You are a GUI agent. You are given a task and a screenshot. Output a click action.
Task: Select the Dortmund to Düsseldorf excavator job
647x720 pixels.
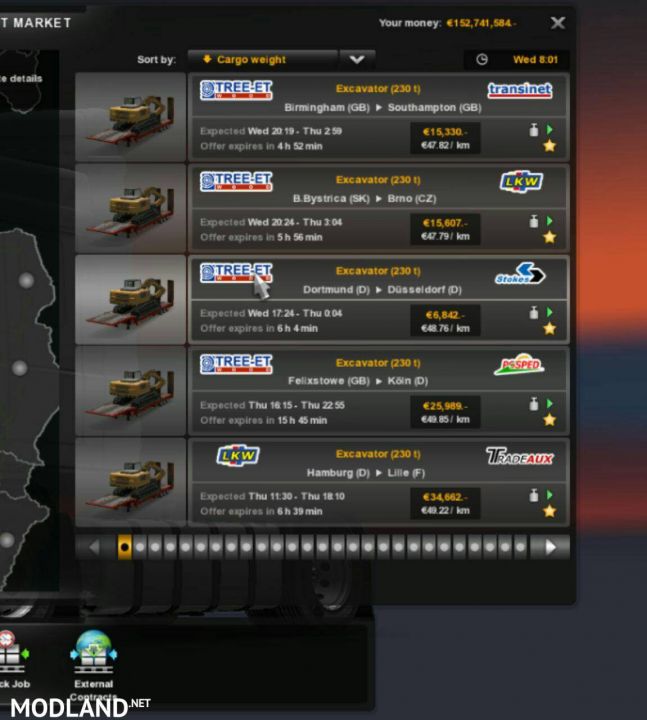click(x=379, y=299)
